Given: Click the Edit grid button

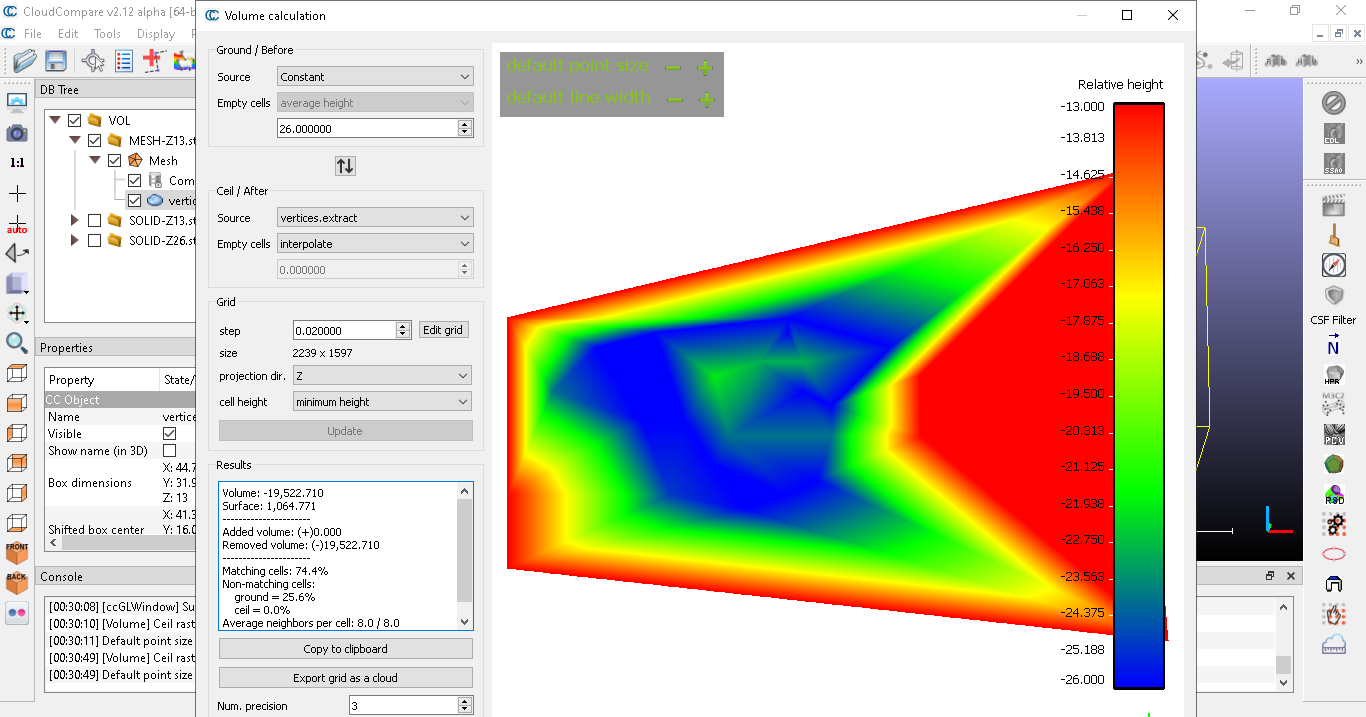Looking at the screenshot, I should (x=443, y=330).
